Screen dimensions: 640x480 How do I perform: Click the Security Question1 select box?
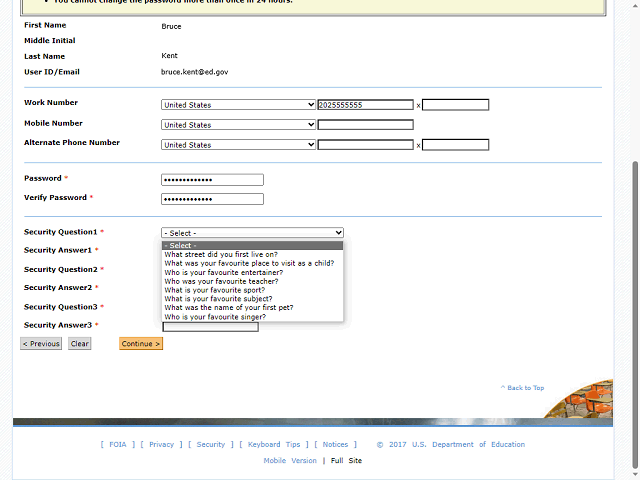[x=252, y=233]
